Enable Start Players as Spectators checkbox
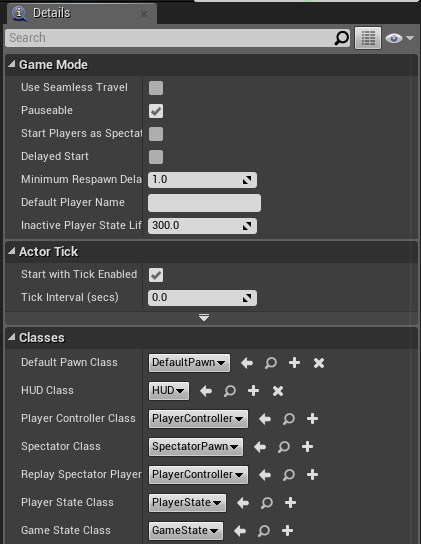 coord(156,134)
